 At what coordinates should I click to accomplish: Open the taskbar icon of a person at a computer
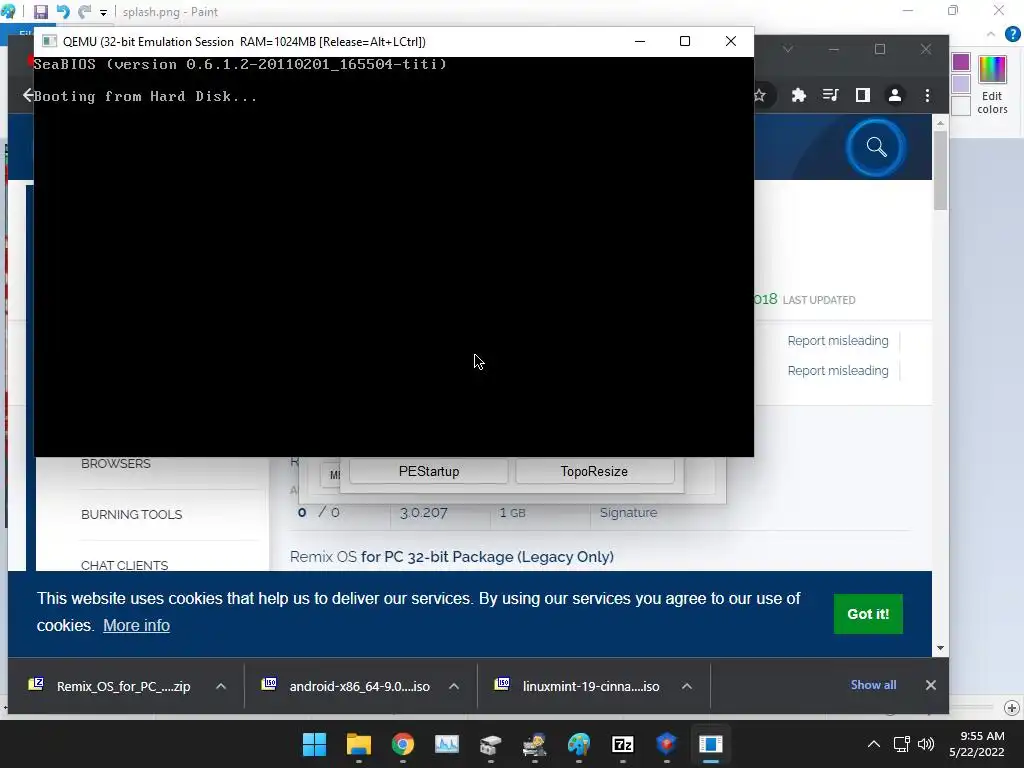point(534,744)
